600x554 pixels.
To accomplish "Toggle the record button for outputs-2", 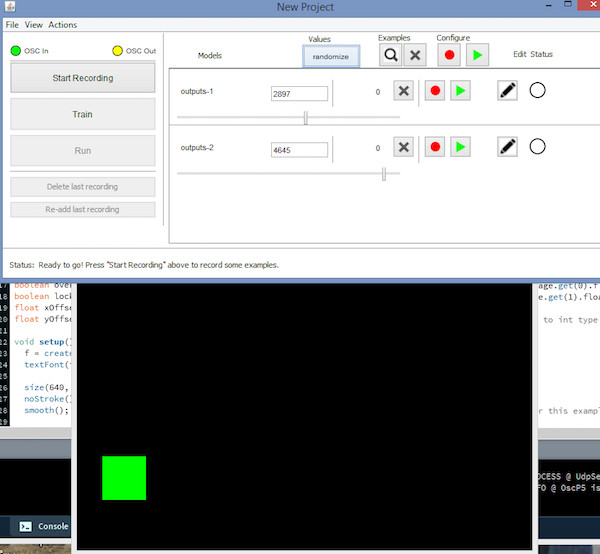I will [434, 147].
